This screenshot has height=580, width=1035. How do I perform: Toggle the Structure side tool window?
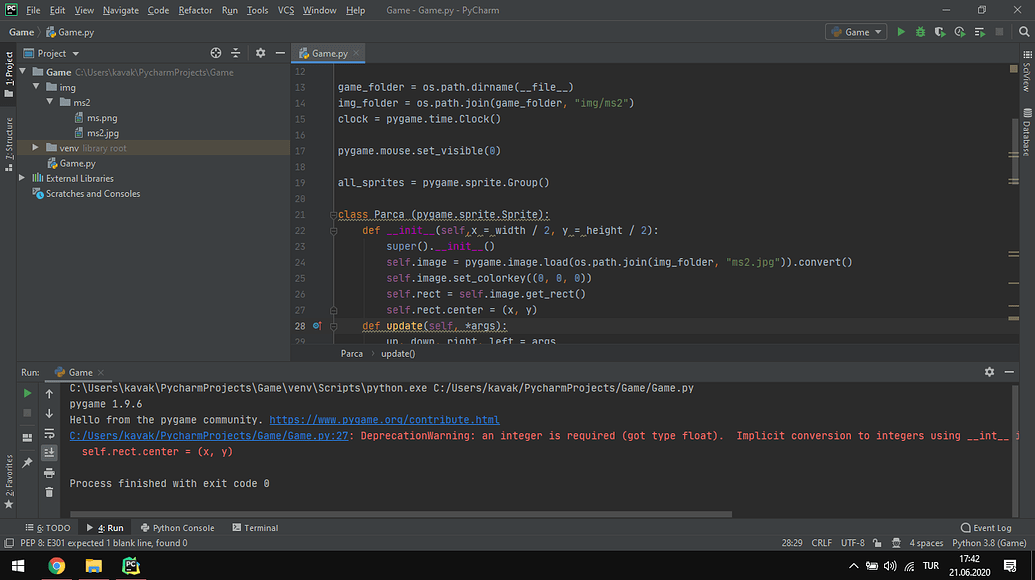point(9,145)
